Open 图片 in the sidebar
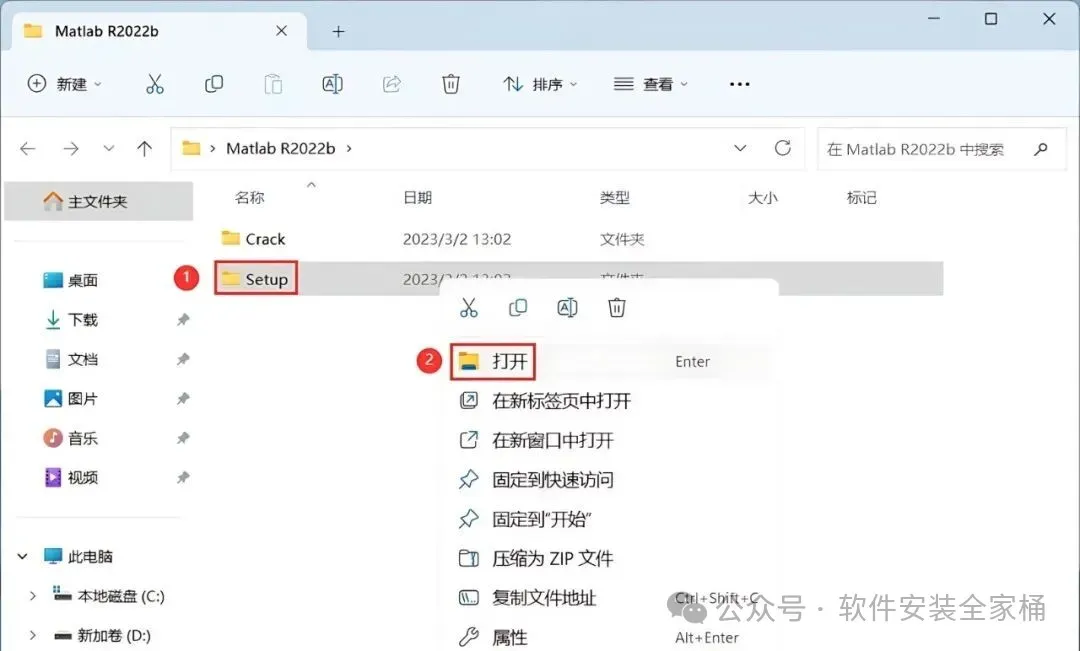1080x651 pixels. (x=71, y=398)
